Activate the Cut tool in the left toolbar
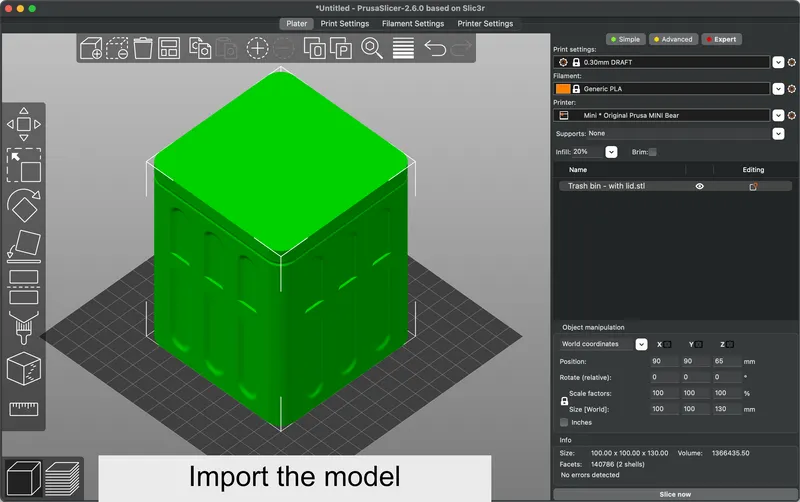800x502 pixels. pyautogui.click(x=23, y=285)
